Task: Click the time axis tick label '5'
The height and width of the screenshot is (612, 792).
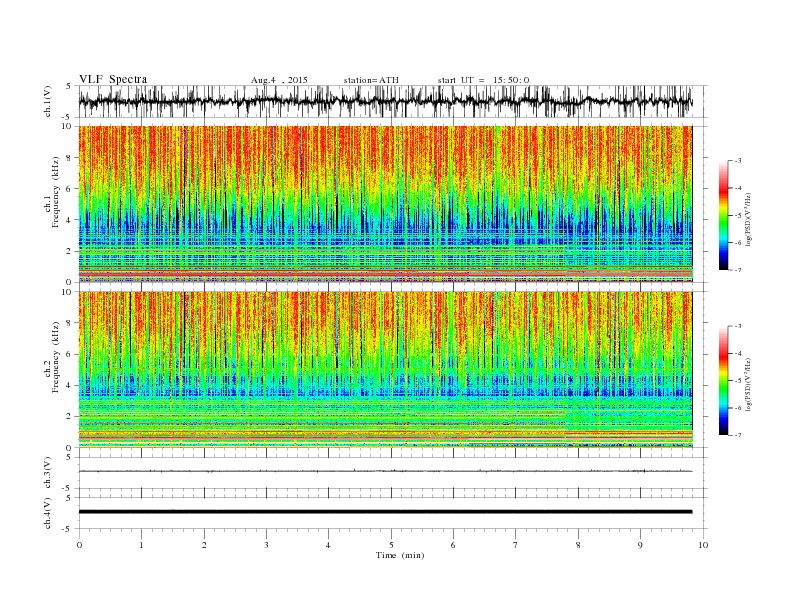Action: click(x=391, y=545)
